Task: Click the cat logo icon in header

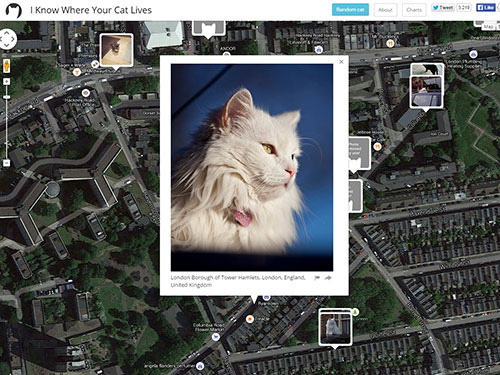Action: point(14,10)
